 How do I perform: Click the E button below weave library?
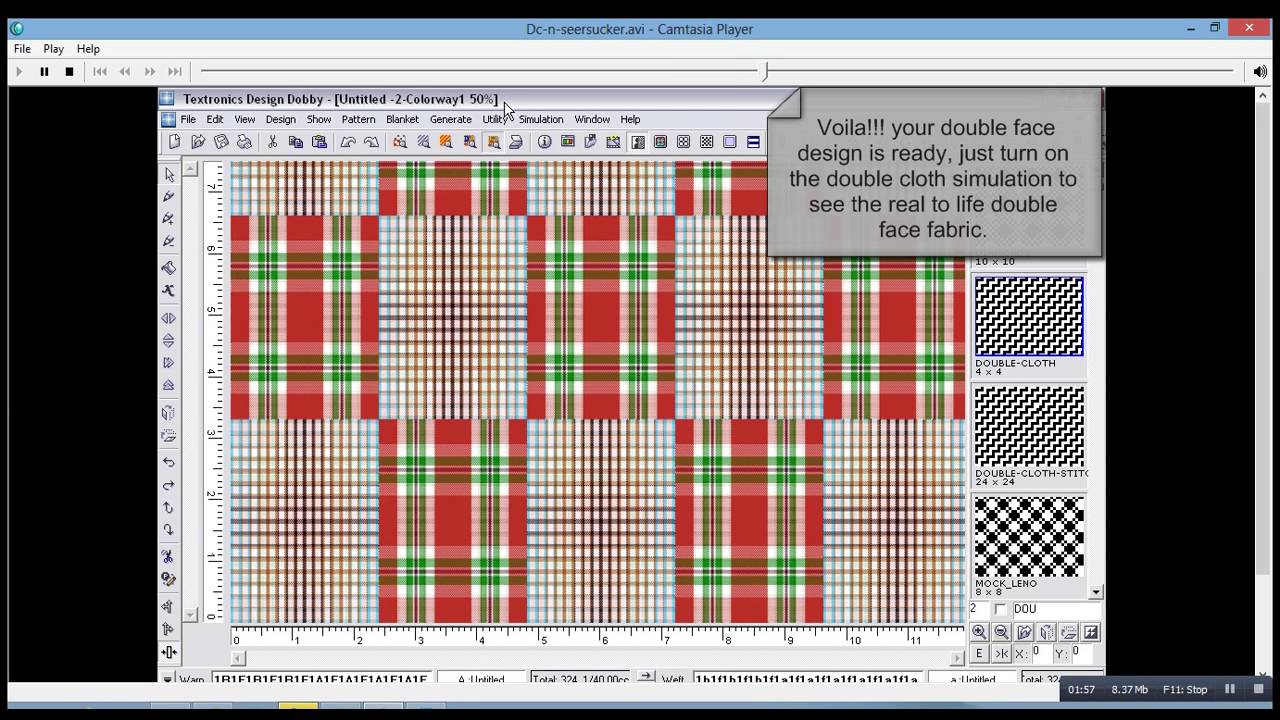[979, 653]
